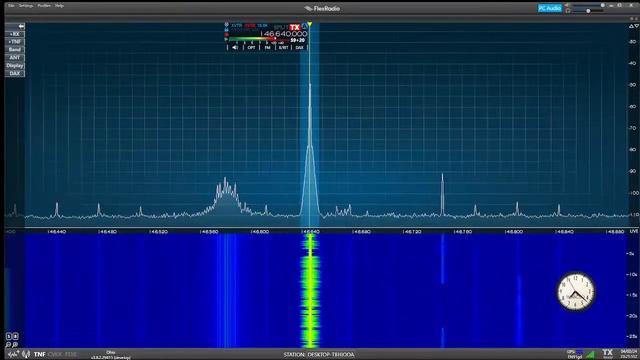
Task: Add a tracking notch with +TNF button
Action: (15, 42)
